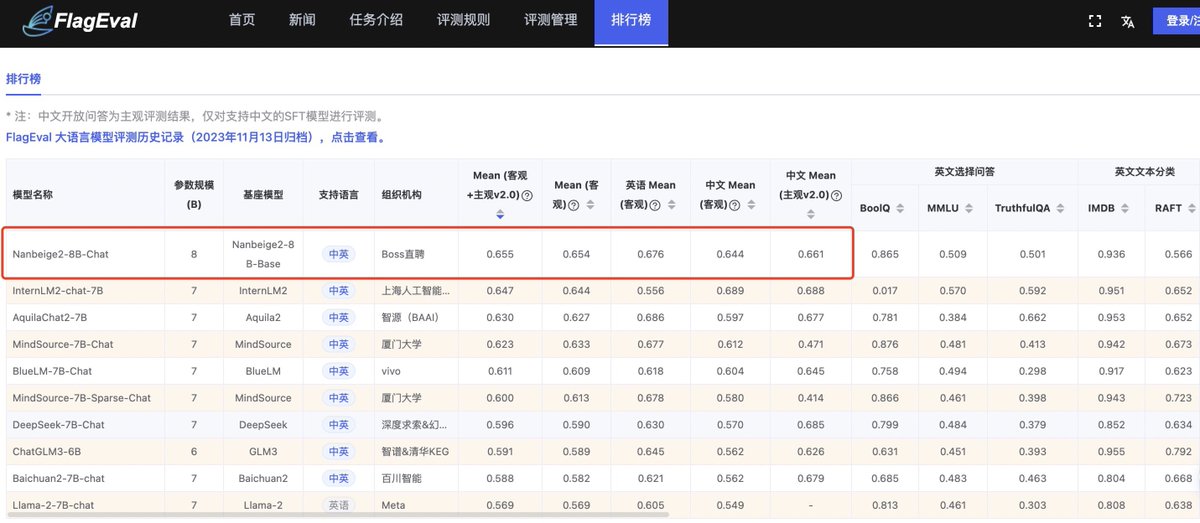Select the InternLM2-chat-7B model name
The width and height of the screenshot is (1200, 523).
[59, 291]
